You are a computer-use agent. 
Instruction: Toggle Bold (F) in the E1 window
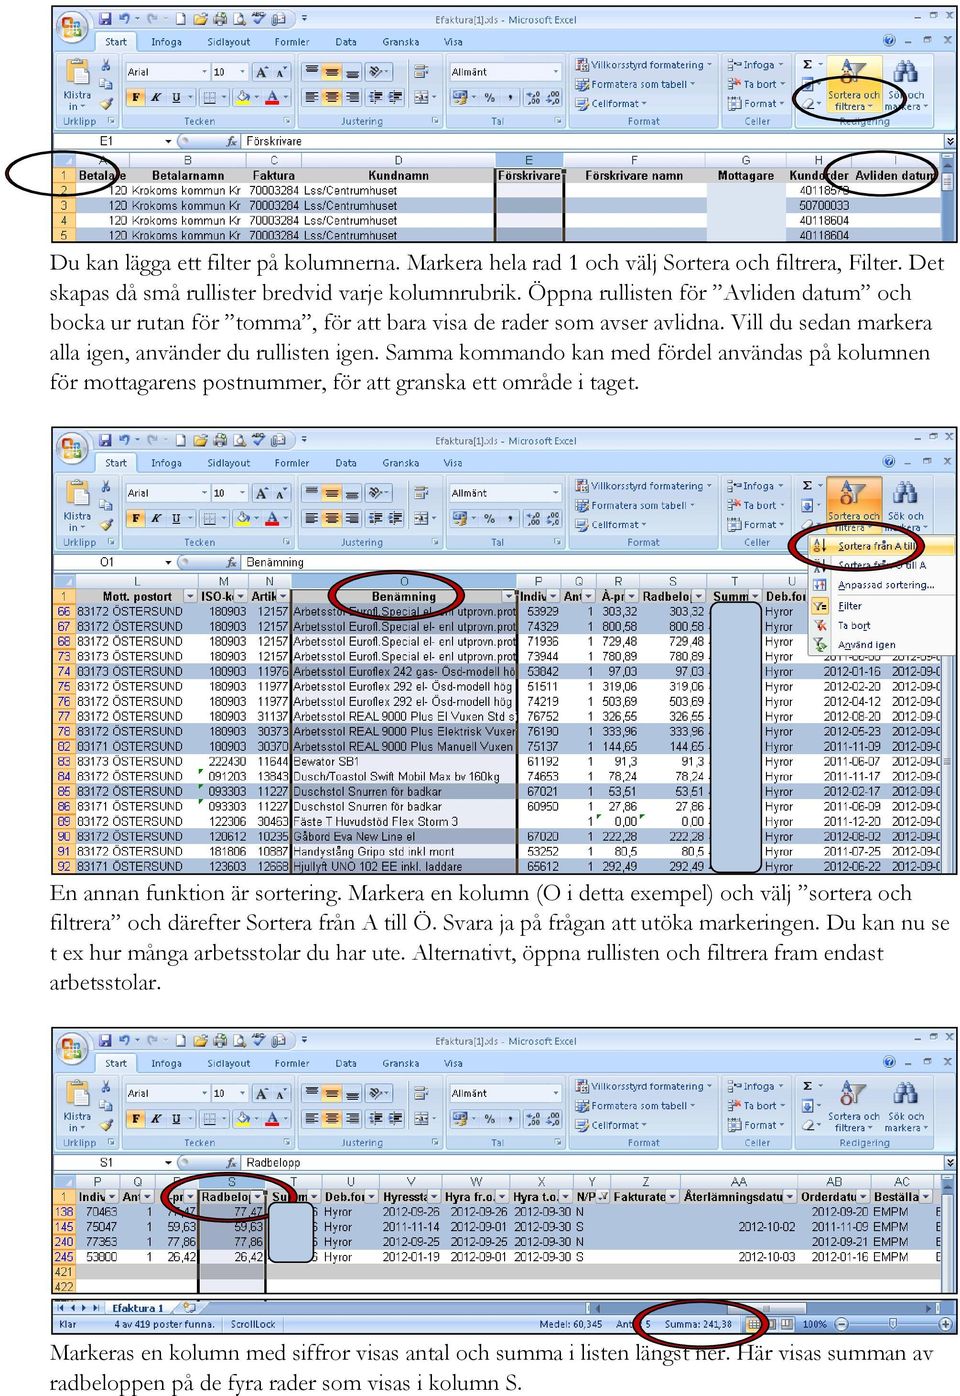pyautogui.click(x=135, y=97)
